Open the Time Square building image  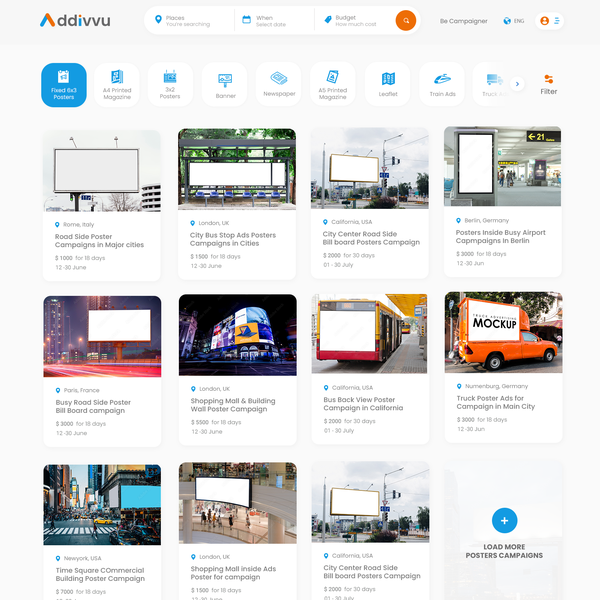[x=102, y=505]
